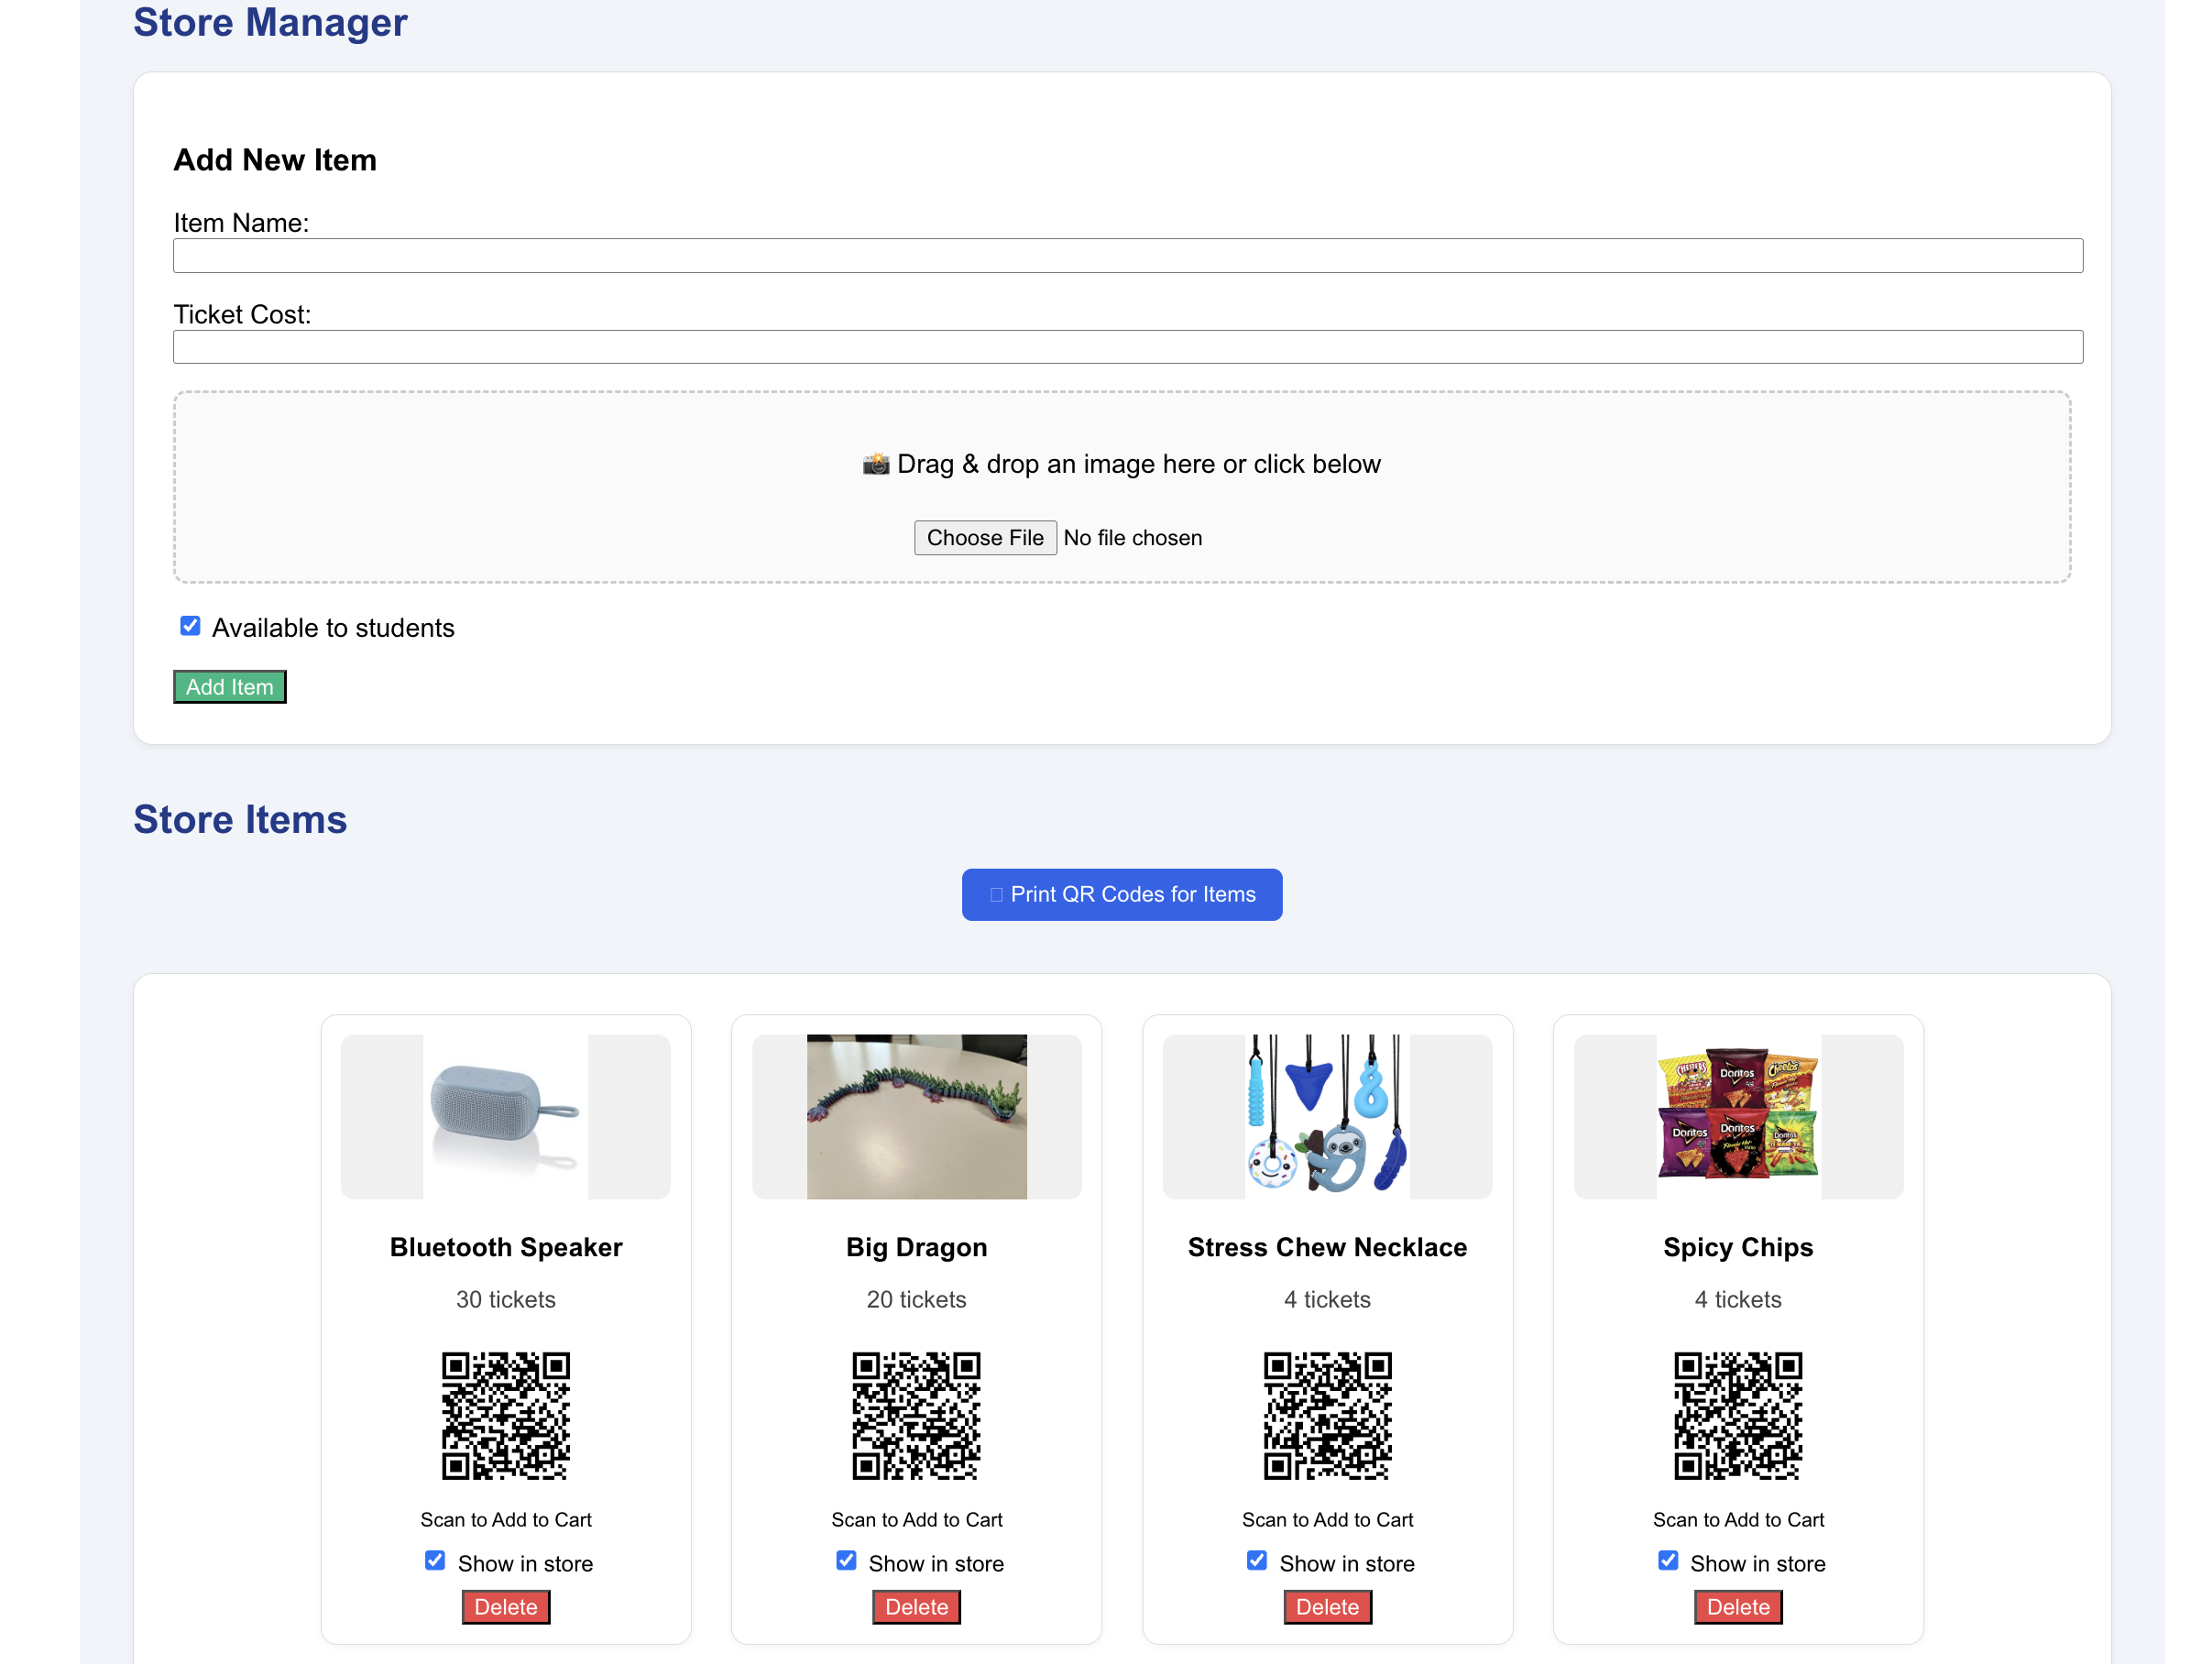Click the Bluetooth Speaker QR code
This screenshot has height=1664, width=2212.
click(x=506, y=1416)
